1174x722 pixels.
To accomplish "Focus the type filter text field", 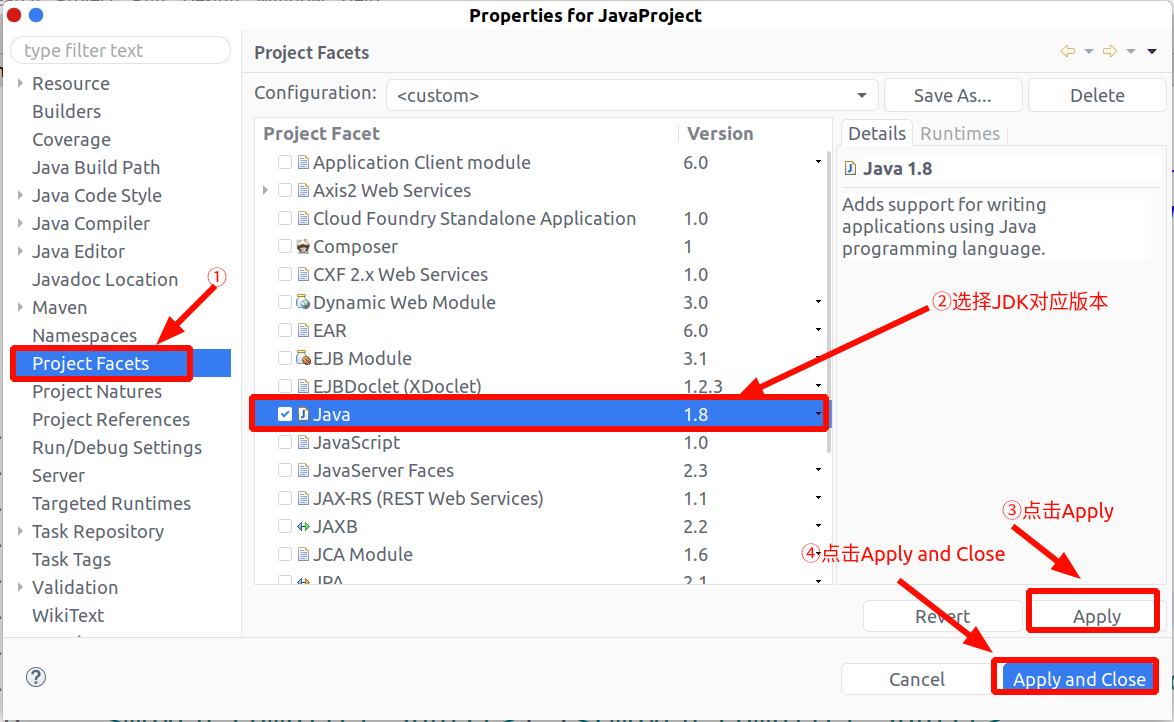I will (120, 51).
